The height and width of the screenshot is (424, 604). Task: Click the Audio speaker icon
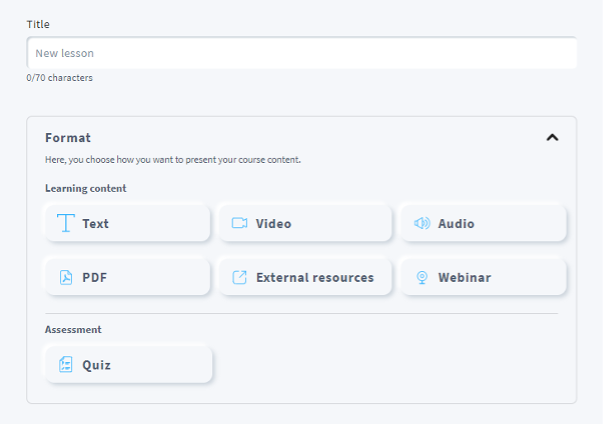422,224
